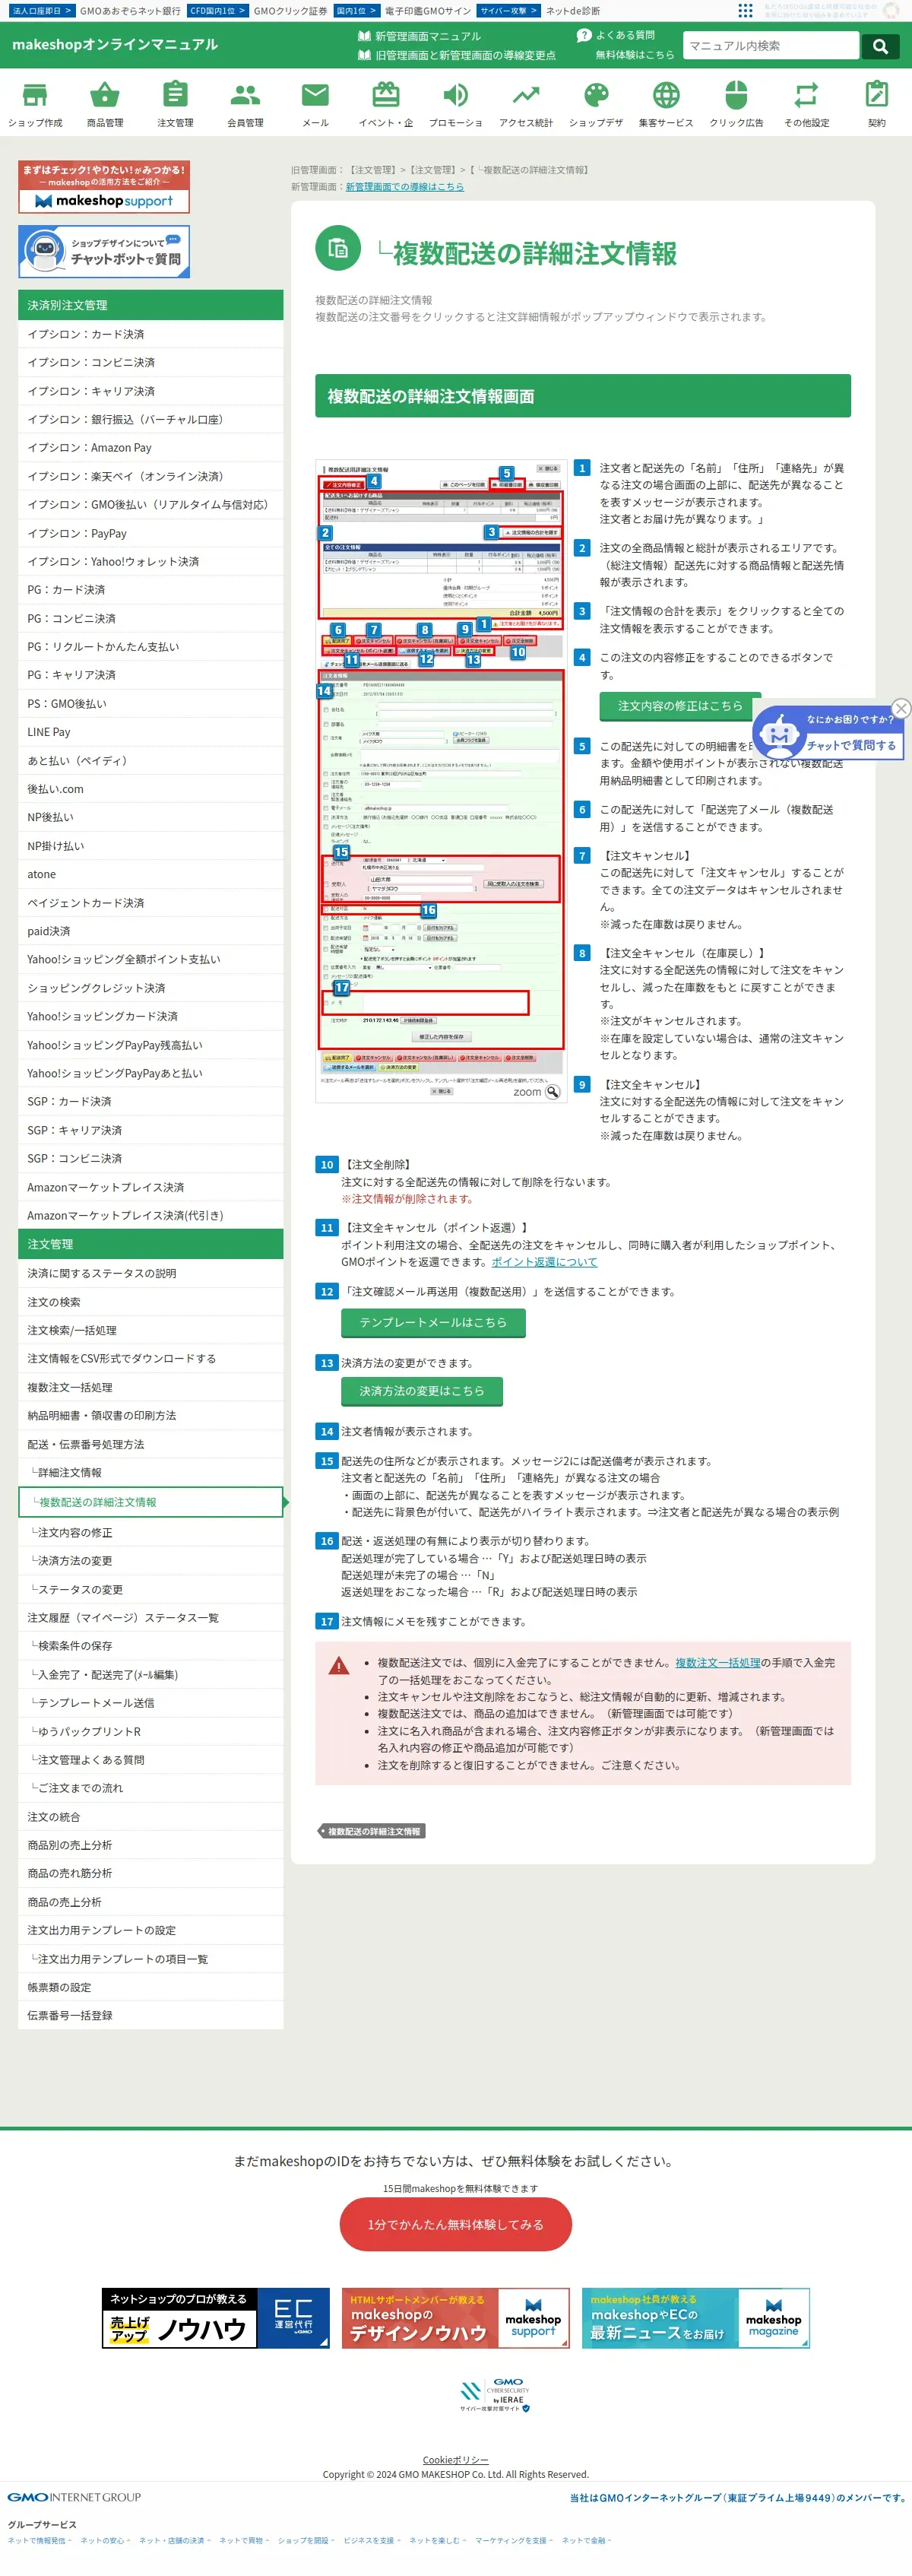The height and width of the screenshot is (2576, 912).
Task: Open └ステータスの変更 sidebar item
Action: tap(150, 1590)
